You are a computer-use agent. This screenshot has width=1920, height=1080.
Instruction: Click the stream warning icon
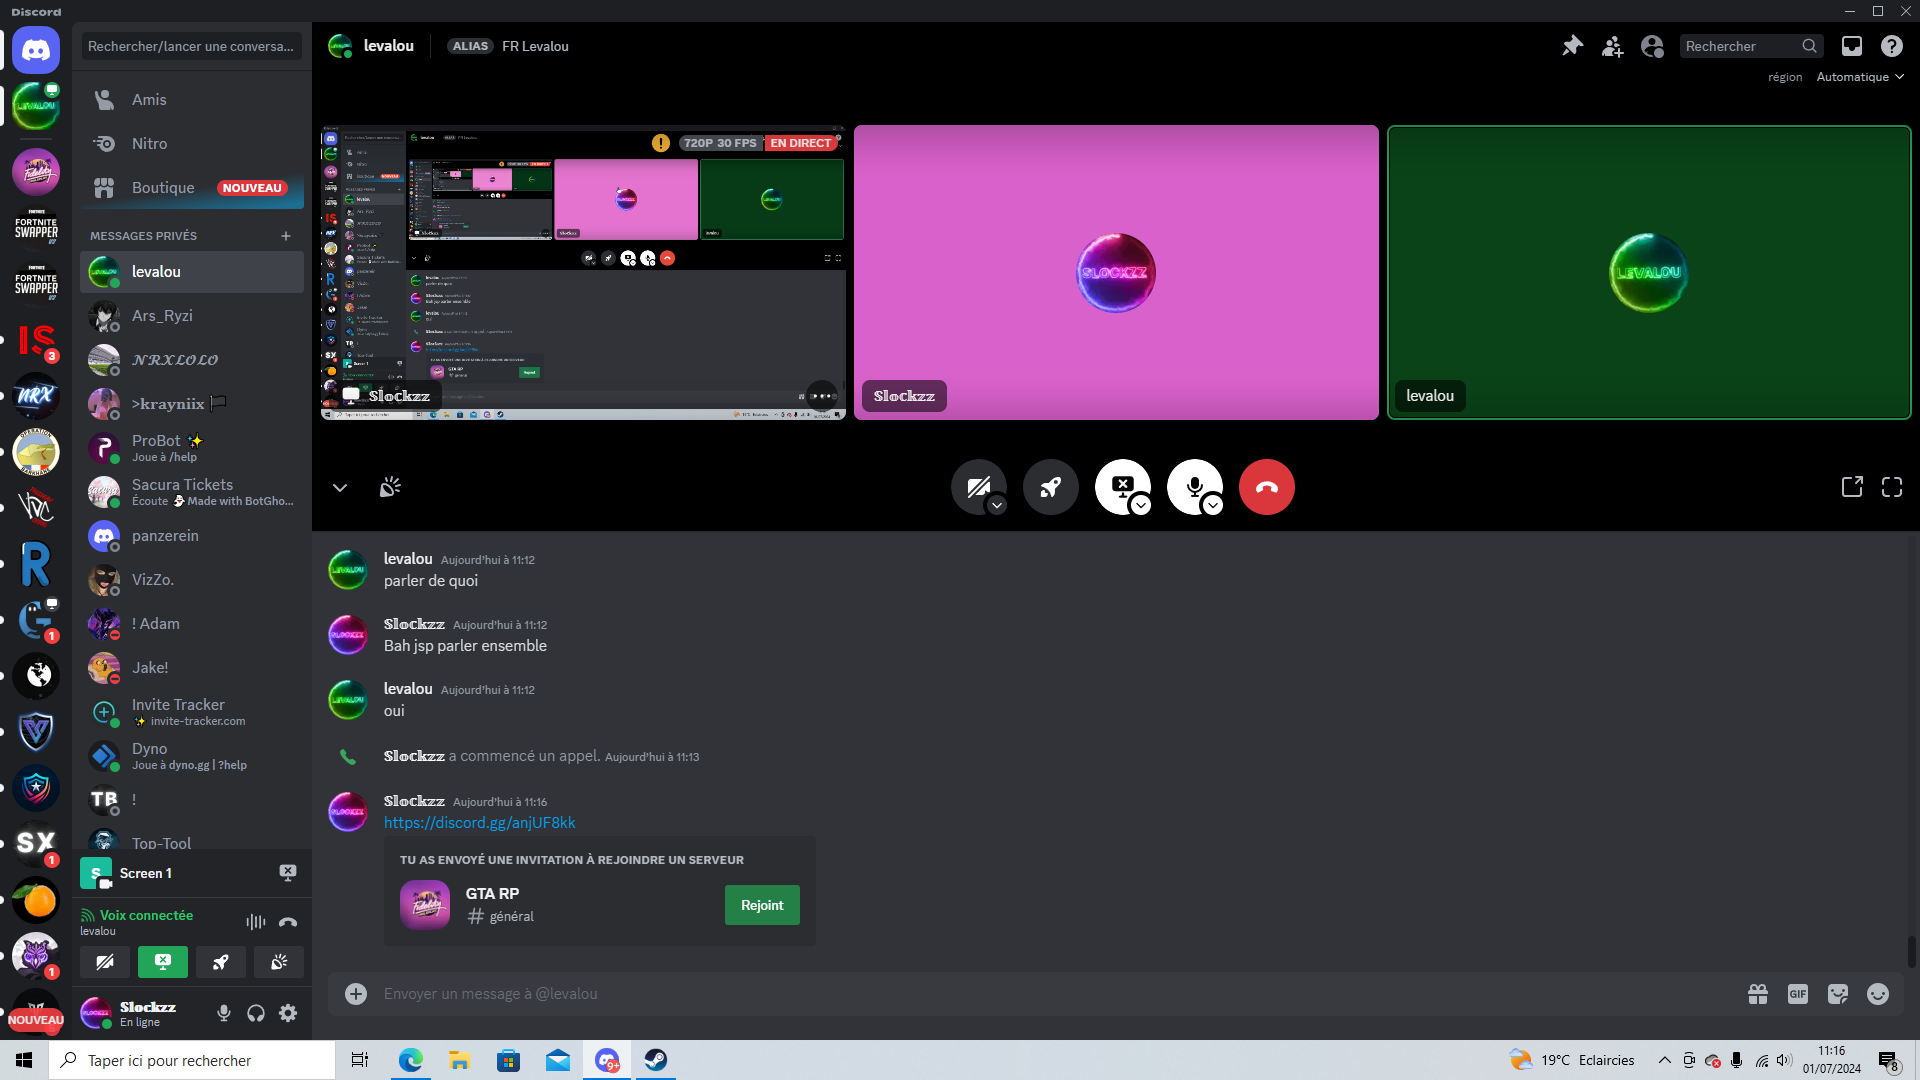coord(661,143)
